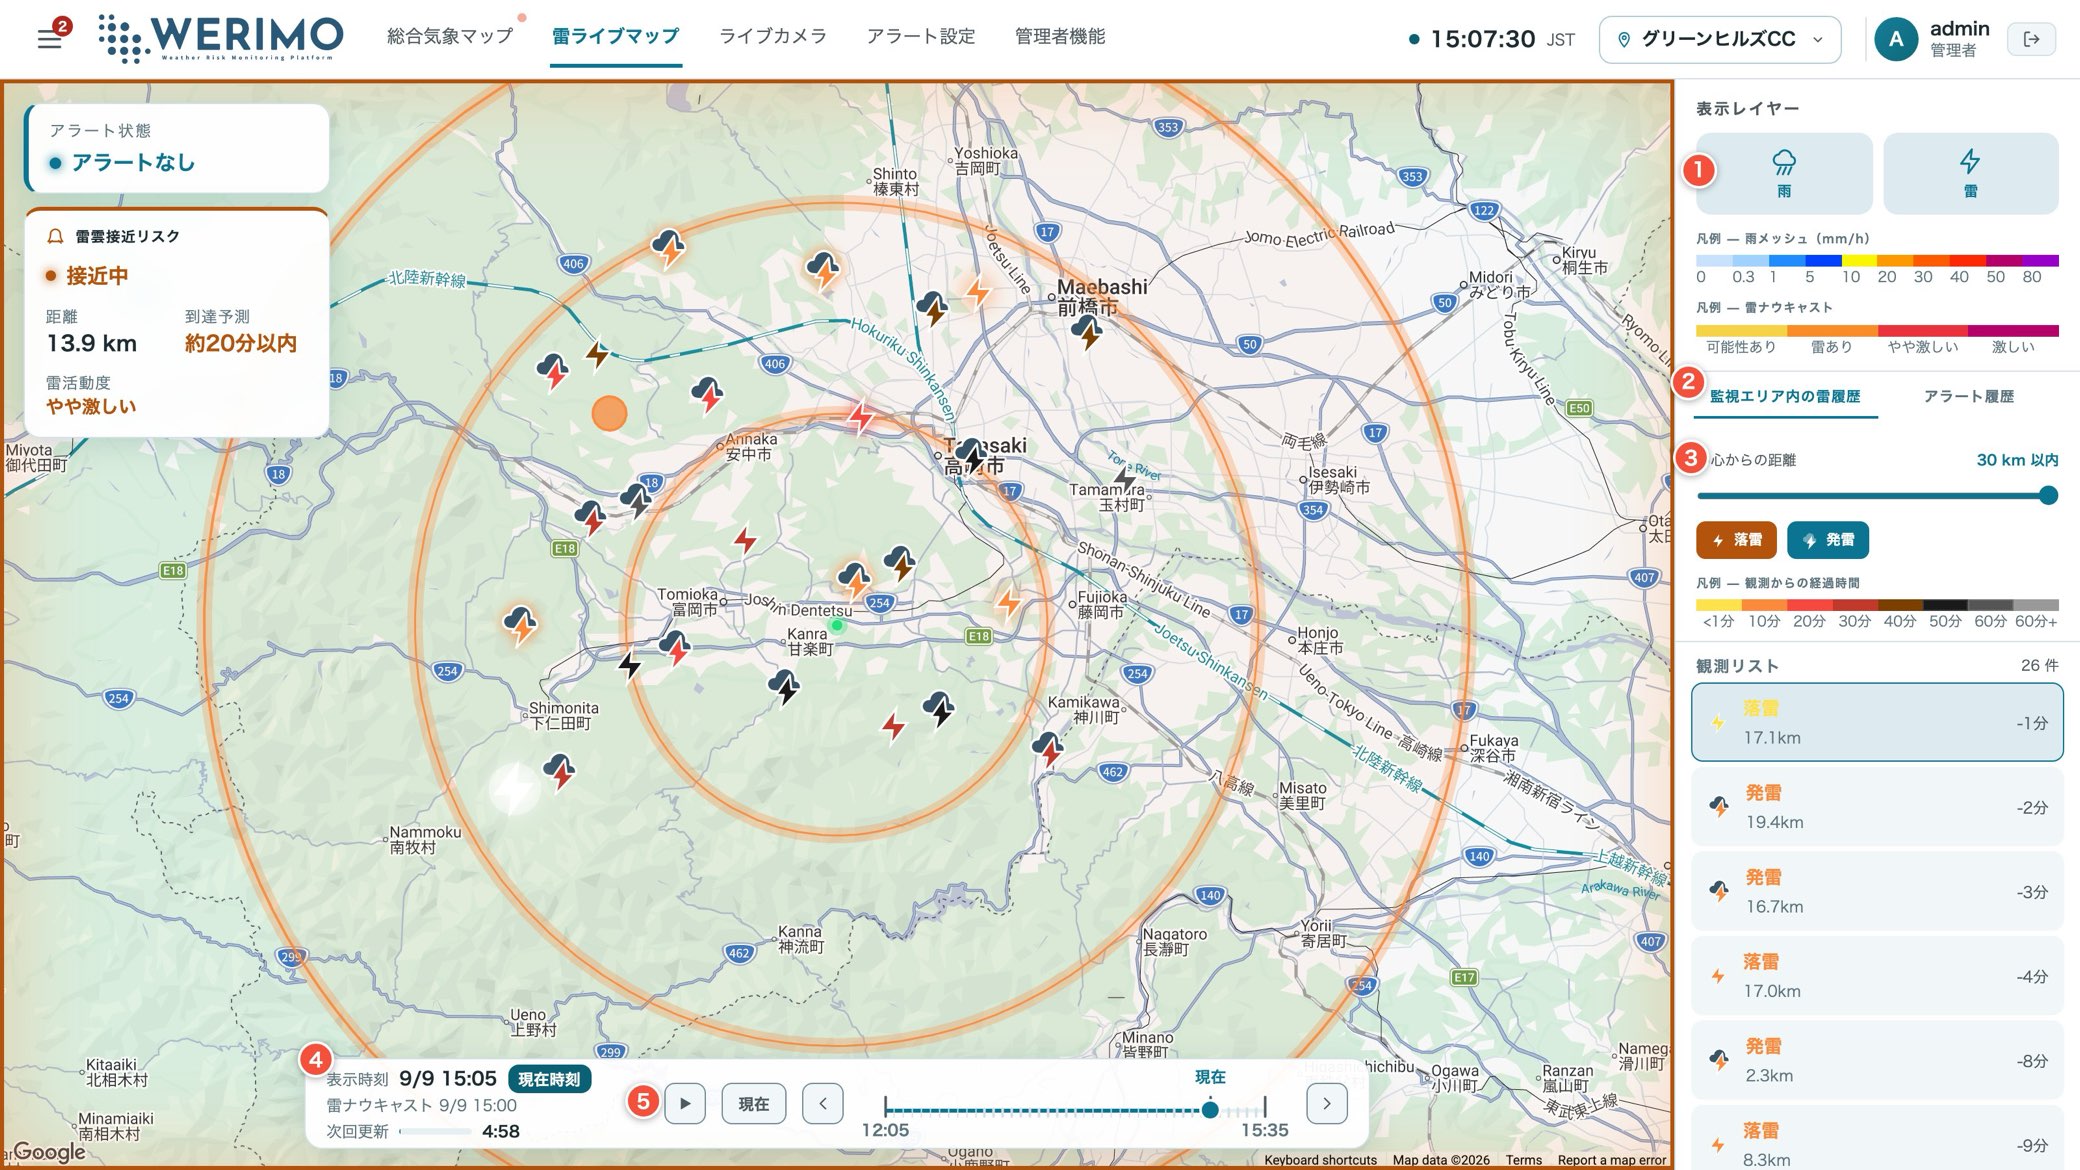The width and height of the screenshot is (2080, 1170).
Task: Open the 総合気象マップ tab
Action: click(x=450, y=37)
